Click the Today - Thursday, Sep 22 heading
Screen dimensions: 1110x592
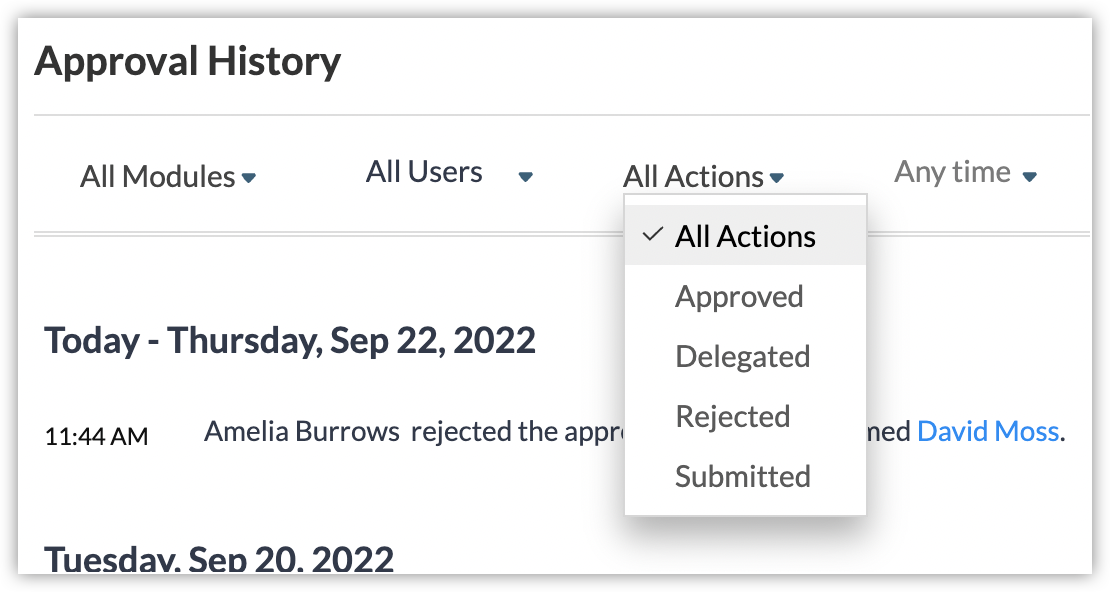pyautogui.click(x=290, y=341)
